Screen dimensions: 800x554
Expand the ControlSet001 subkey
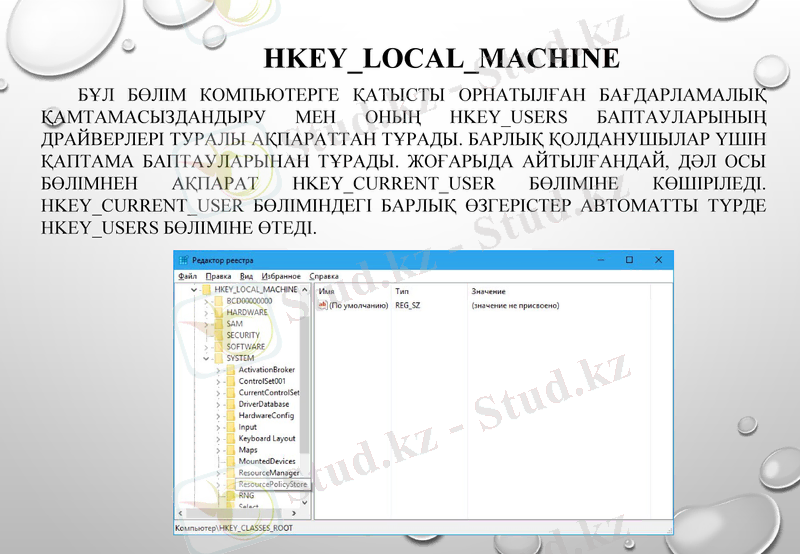coord(218,382)
